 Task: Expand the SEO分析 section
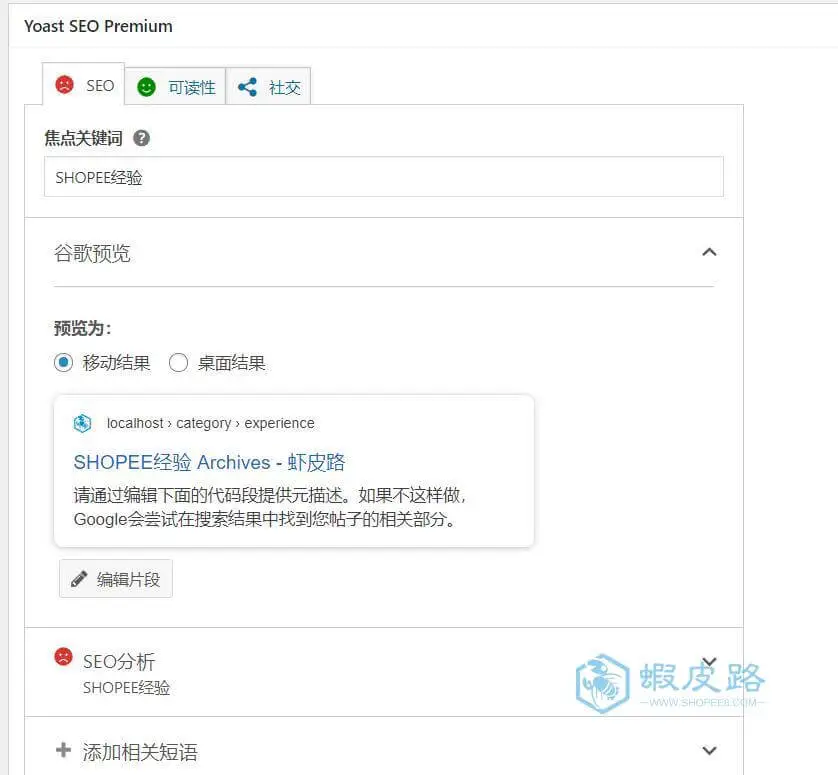[x=384, y=672]
